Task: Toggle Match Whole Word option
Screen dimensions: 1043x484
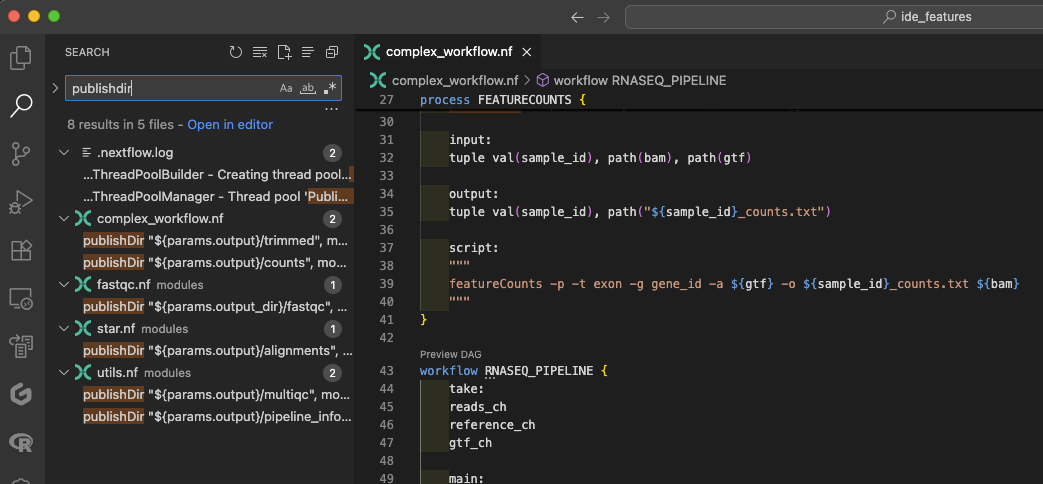Action: [x=308, y=89]
